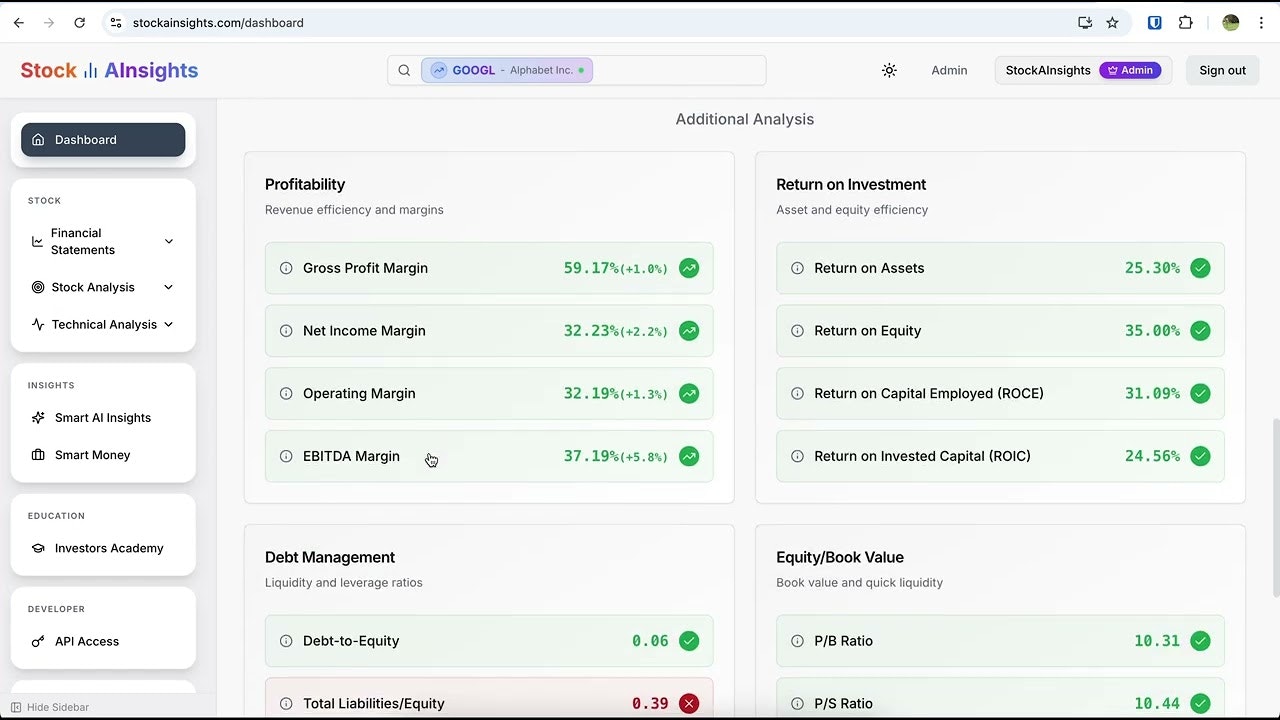1280x720 pixels.
Task: Click the red status badge on Total Liabilities/Equity
Action: (689, 703)
